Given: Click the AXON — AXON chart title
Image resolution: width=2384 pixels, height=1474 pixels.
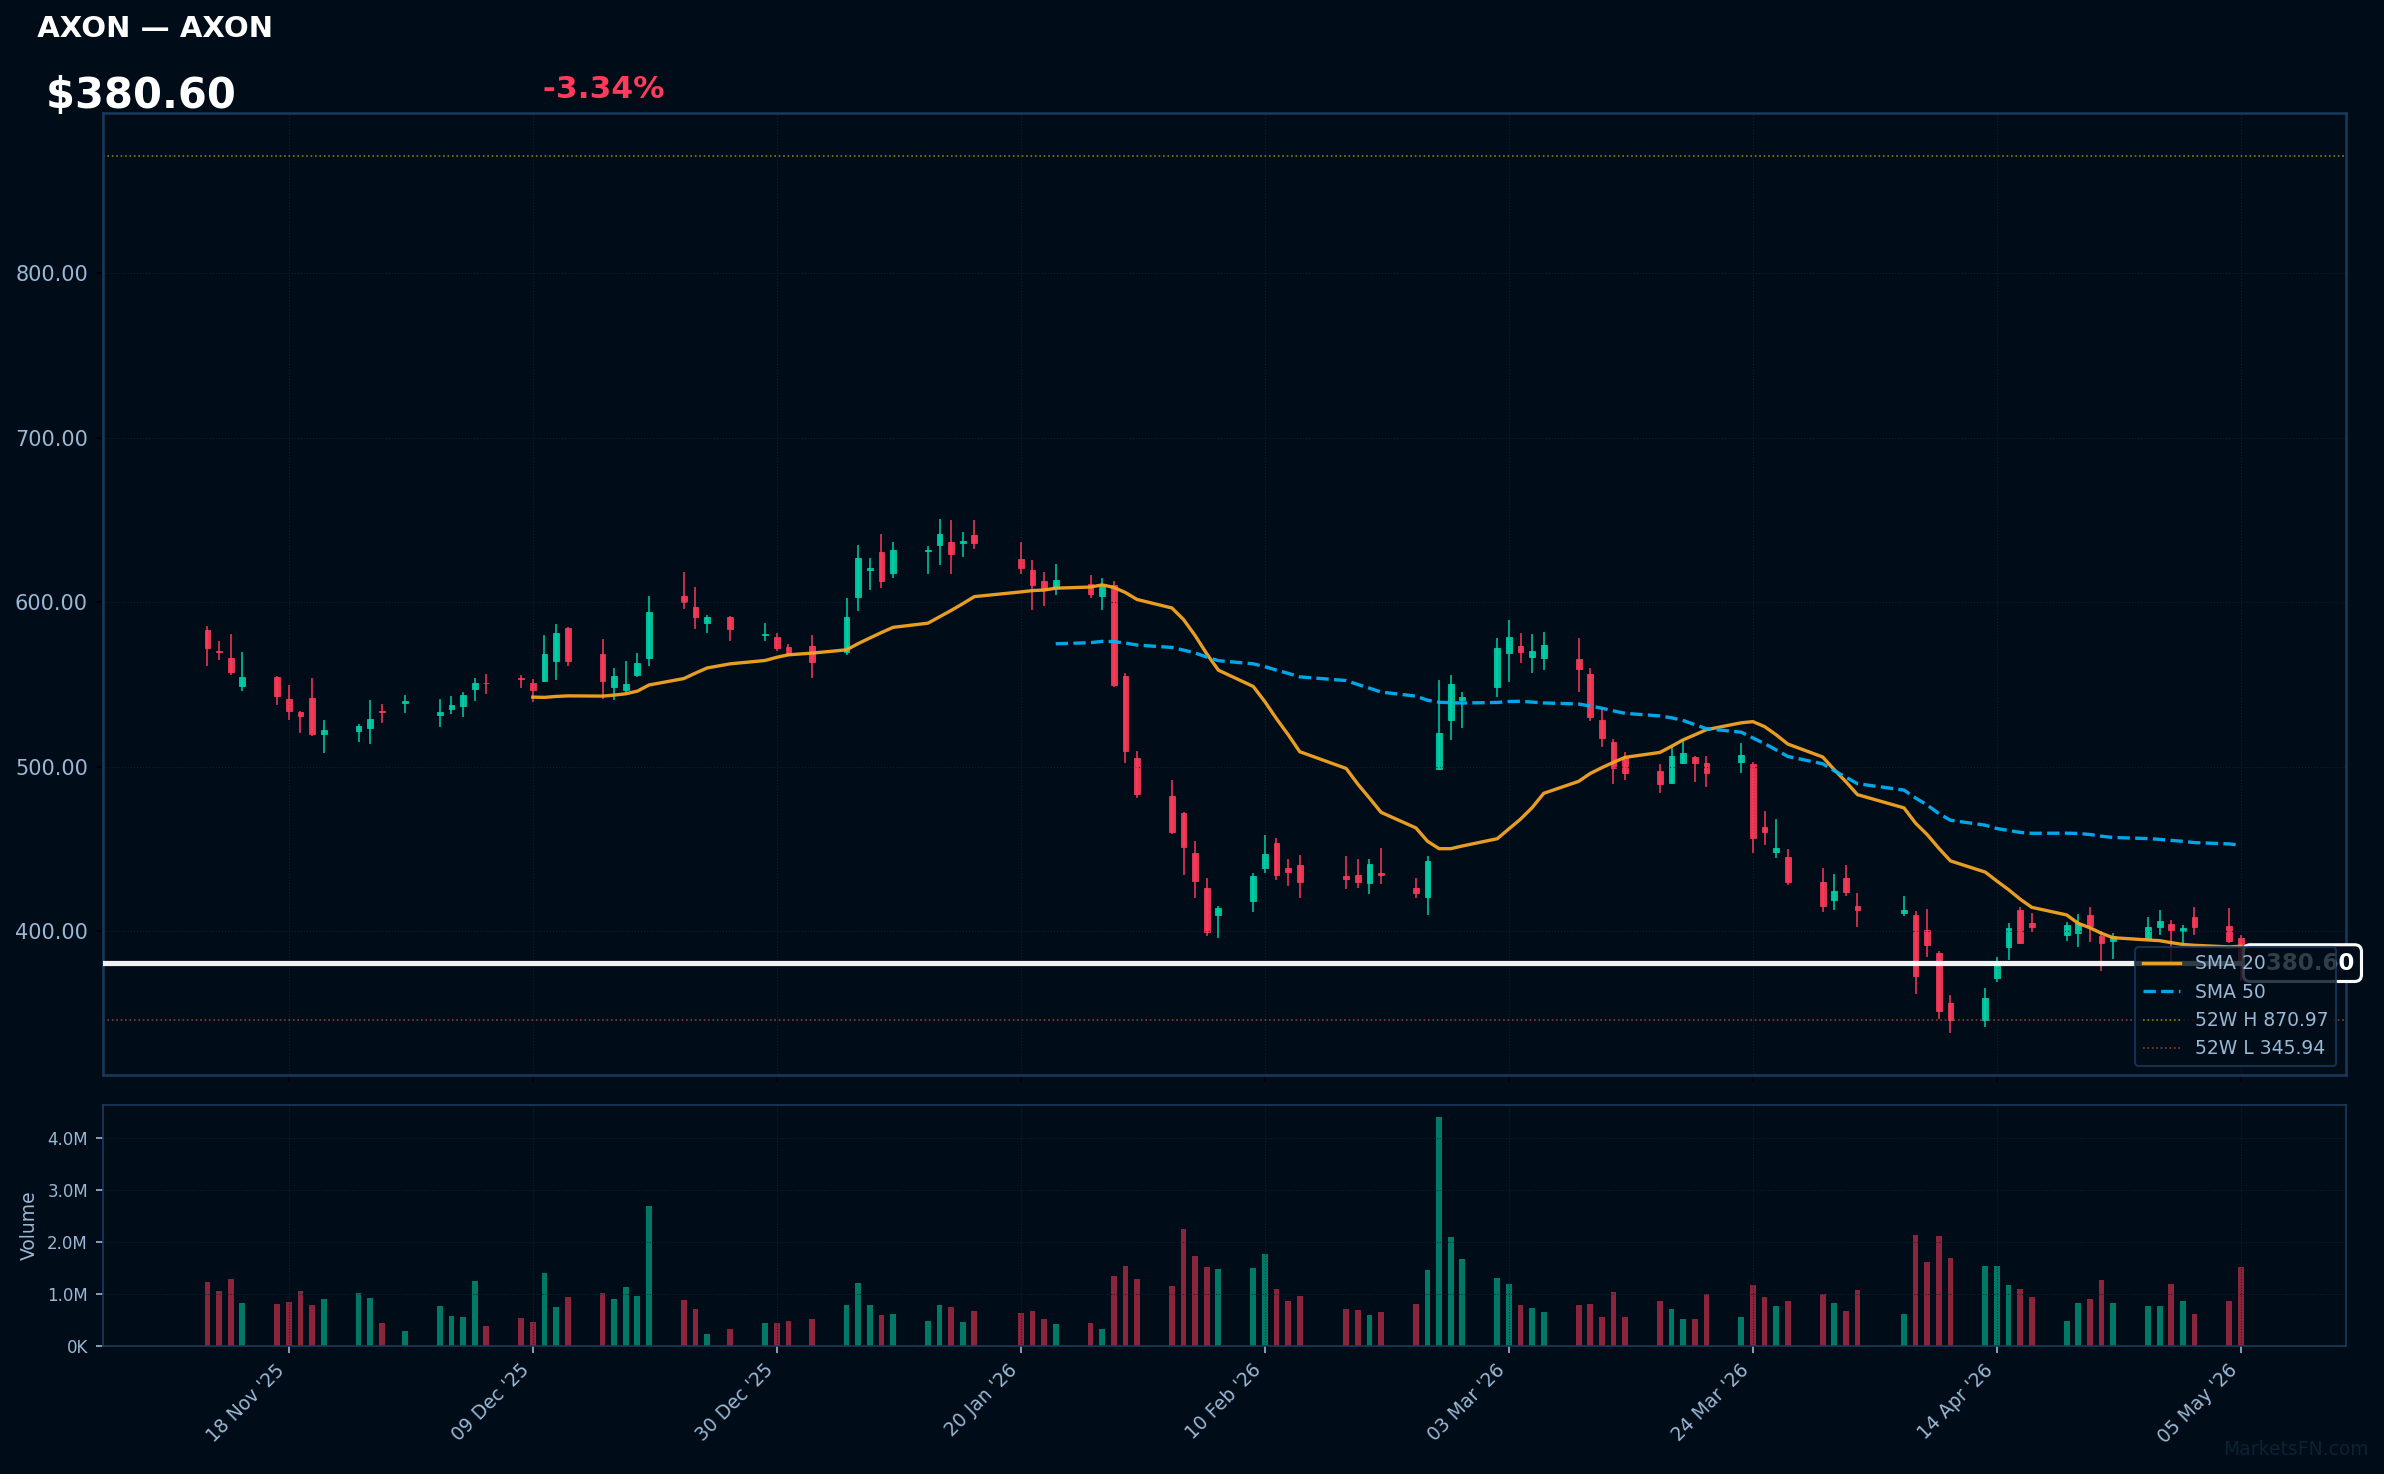Looking at the screenshot, I should coord(155,27).
